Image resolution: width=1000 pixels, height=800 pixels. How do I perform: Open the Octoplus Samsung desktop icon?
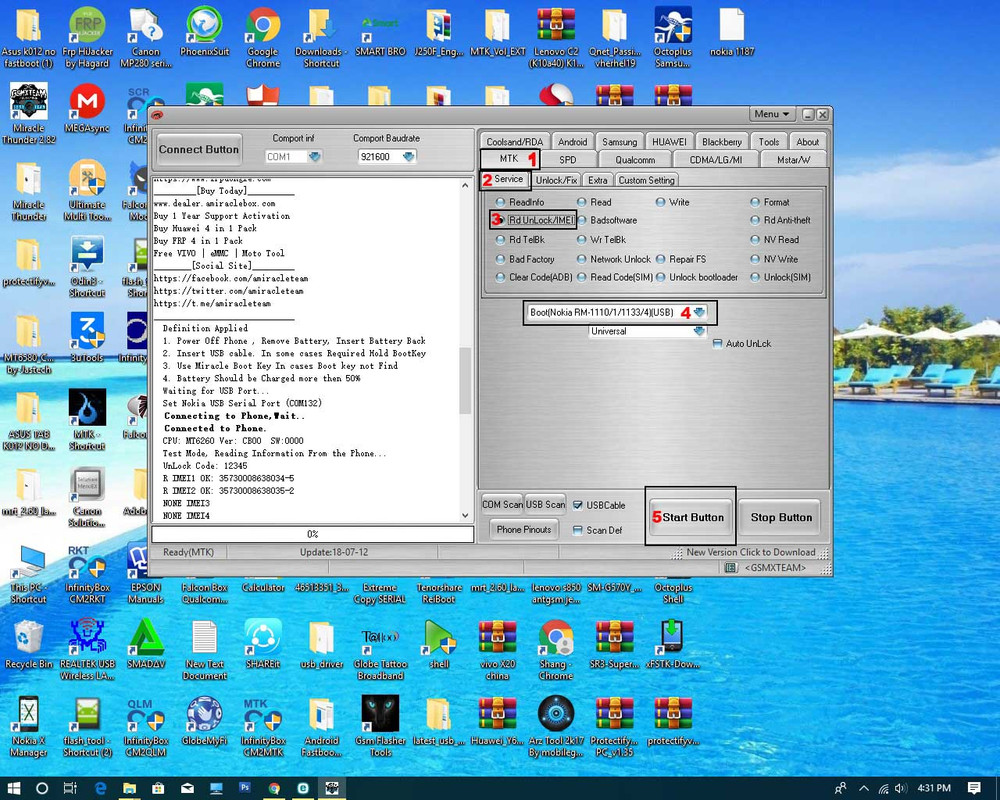point(673,37)
